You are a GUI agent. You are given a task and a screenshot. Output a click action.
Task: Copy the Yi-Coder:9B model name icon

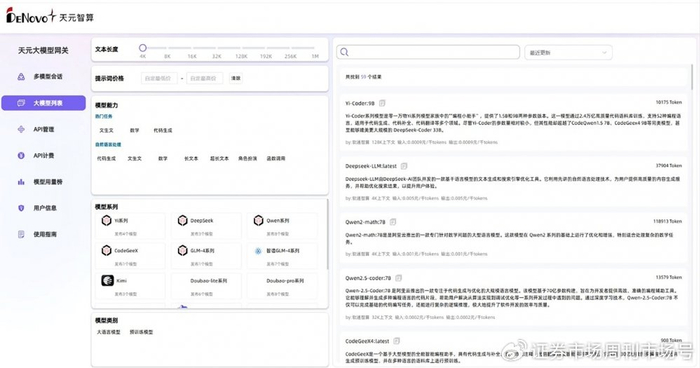[382, 103]
